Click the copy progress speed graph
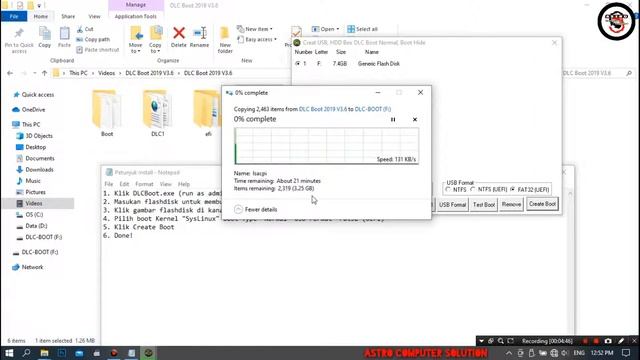This screenshot has height=360, width=640. click(327, 146)
